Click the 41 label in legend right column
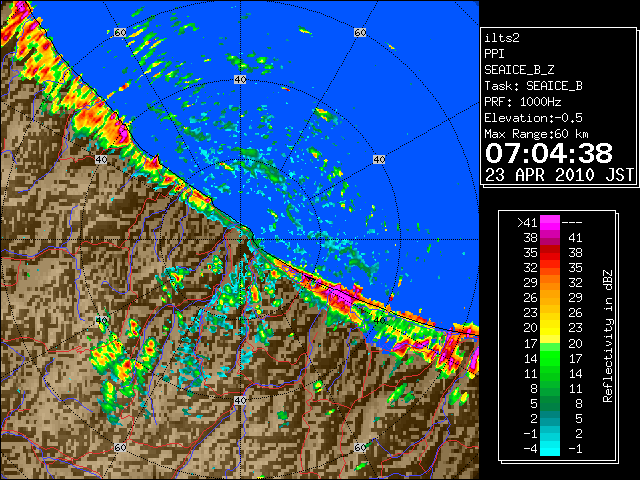Viewport: 640px width, 480px height. 575,238
